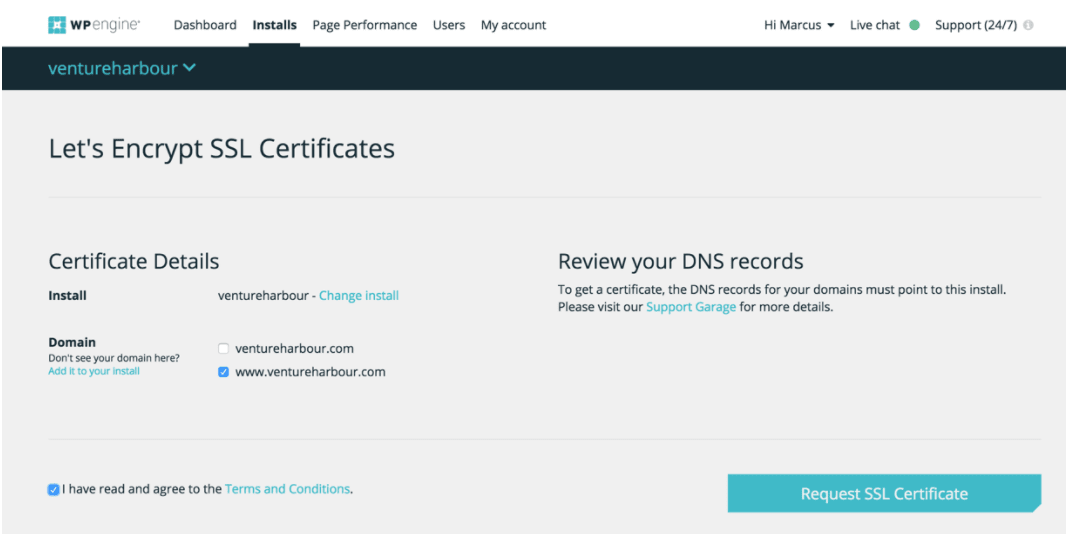1066x534 pixels.
Task: Click Request SSL Certificate button
Action: [x=884, y=494]
